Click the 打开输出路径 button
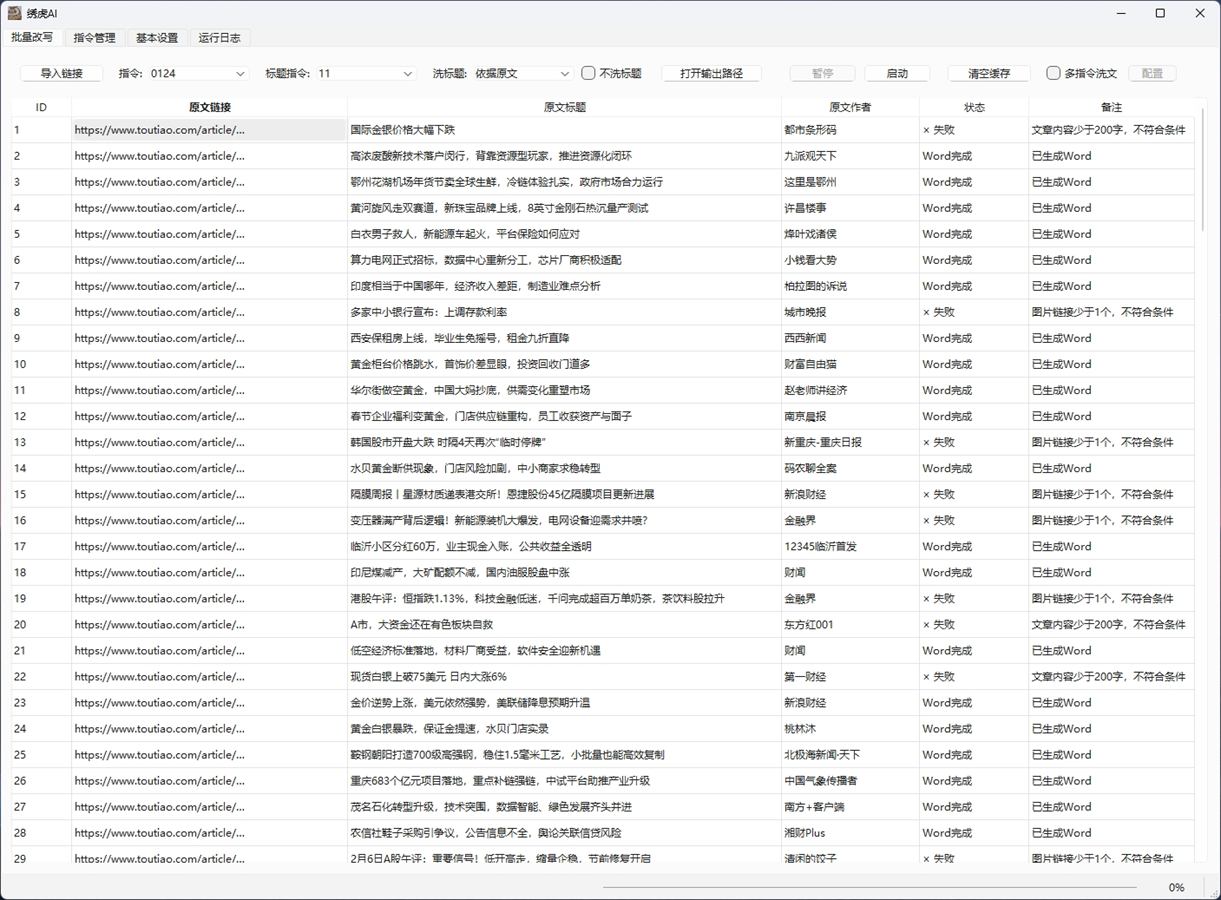This screenshot has height=900, width=1221. 712,73
